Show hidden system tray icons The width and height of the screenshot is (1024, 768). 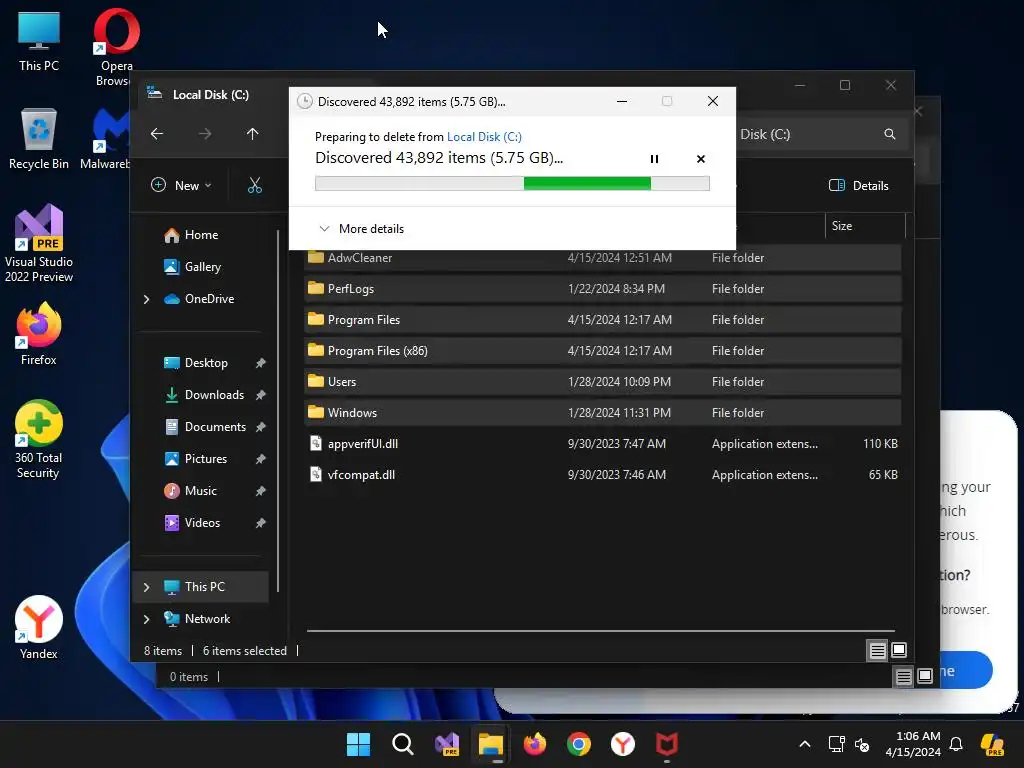click(x=805, y=744)
